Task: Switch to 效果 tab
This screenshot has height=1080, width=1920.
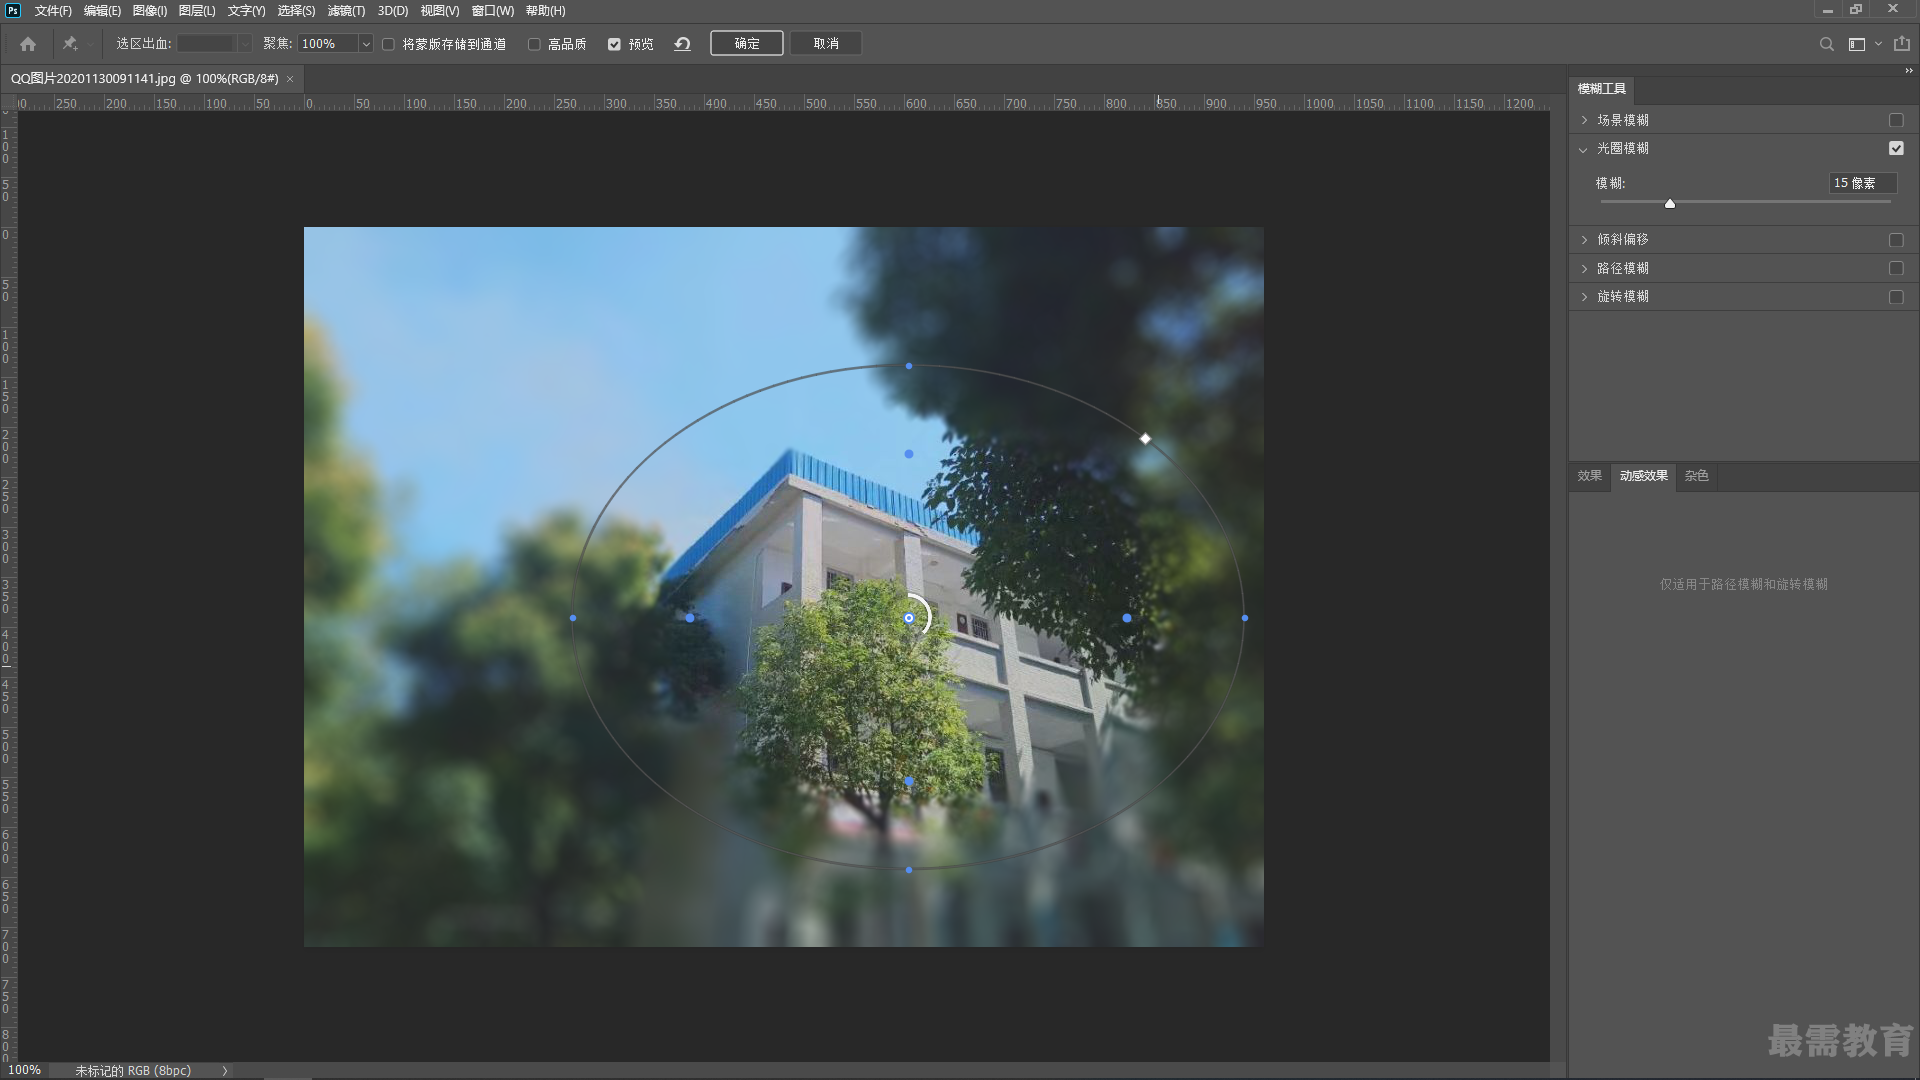Action: [x=1590, y=476]
